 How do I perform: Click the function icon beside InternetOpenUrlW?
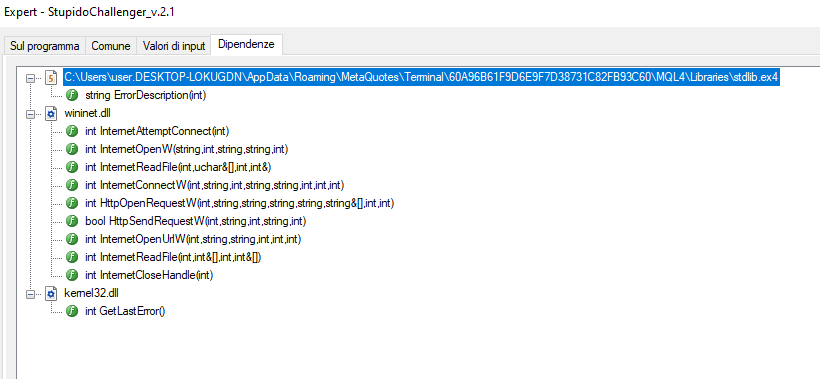click(x=72, y=239)
